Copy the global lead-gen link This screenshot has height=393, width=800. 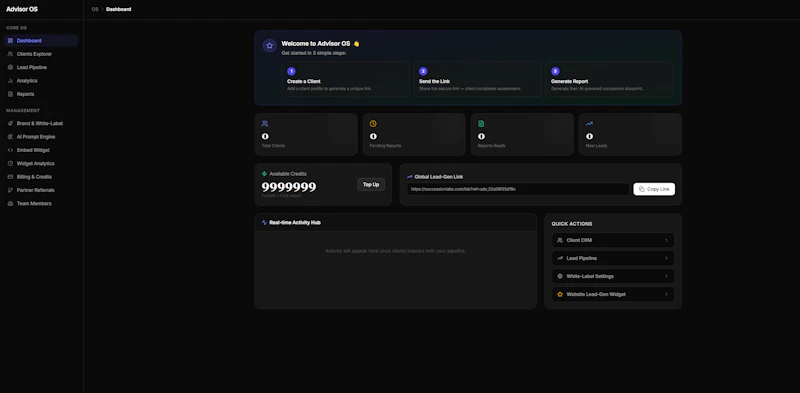tap(654, 189)
